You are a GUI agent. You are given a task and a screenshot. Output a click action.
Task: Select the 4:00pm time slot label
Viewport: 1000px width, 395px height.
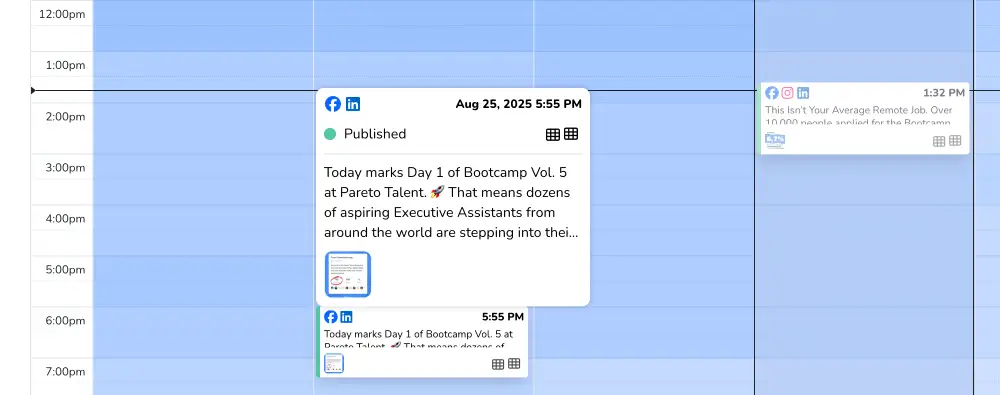tap(65, 219)
